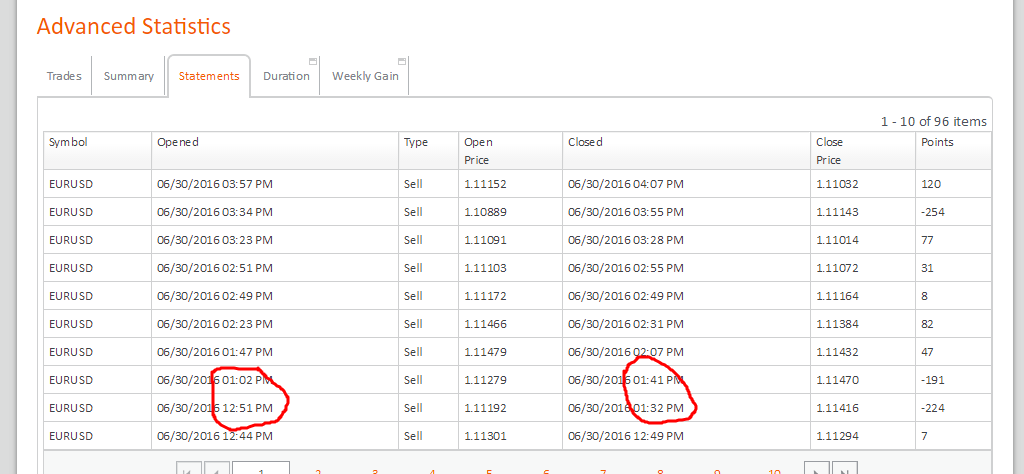Select opened time 06/30/2016 01:47 PM
The image size is (1024, 474).
(x=215, y=352)
